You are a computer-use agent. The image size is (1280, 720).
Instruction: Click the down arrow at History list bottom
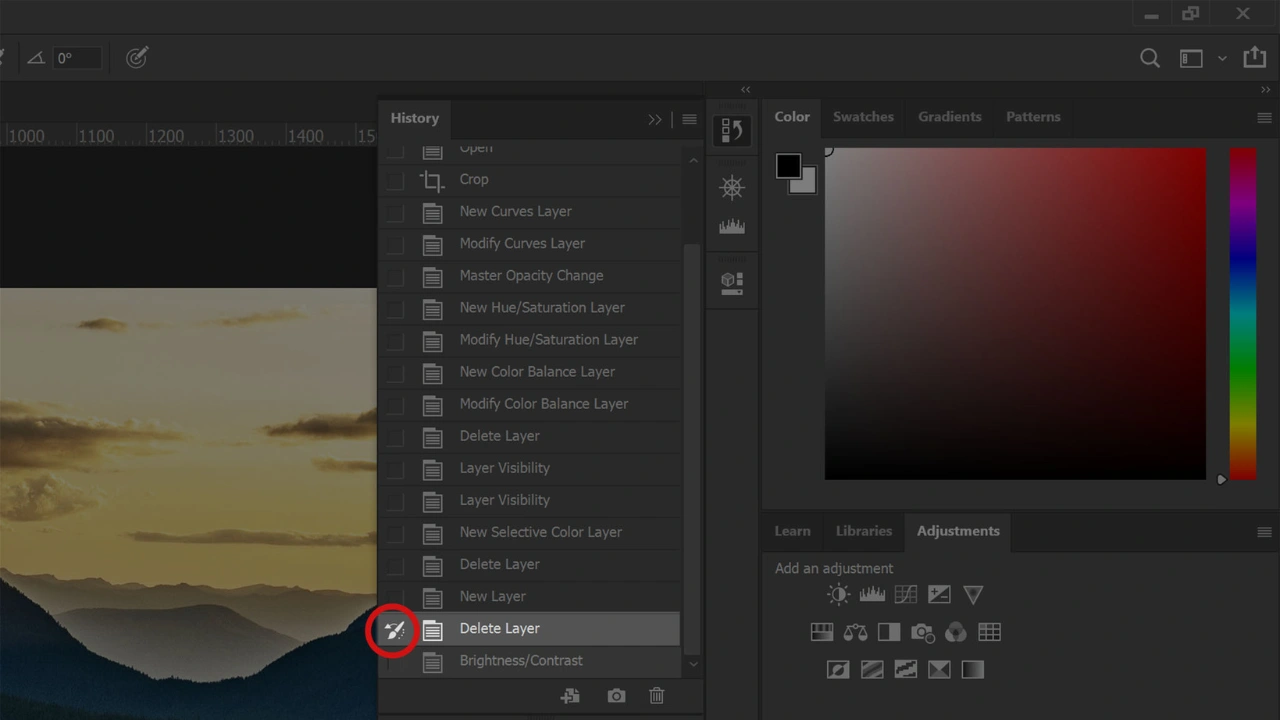tap(693, 663)
